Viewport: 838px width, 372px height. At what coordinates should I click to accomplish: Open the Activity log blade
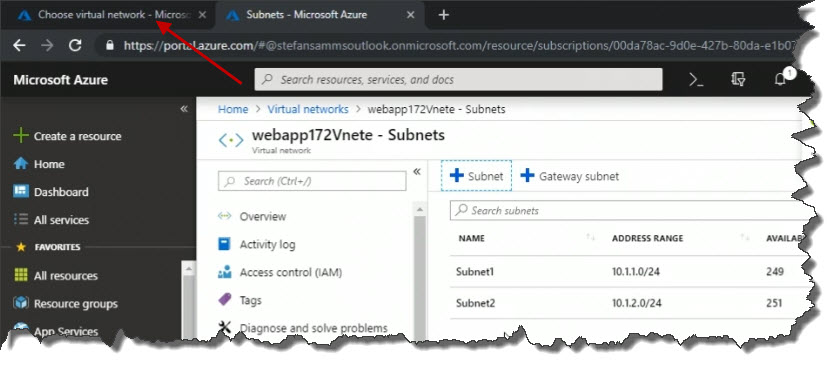[267, 244]
